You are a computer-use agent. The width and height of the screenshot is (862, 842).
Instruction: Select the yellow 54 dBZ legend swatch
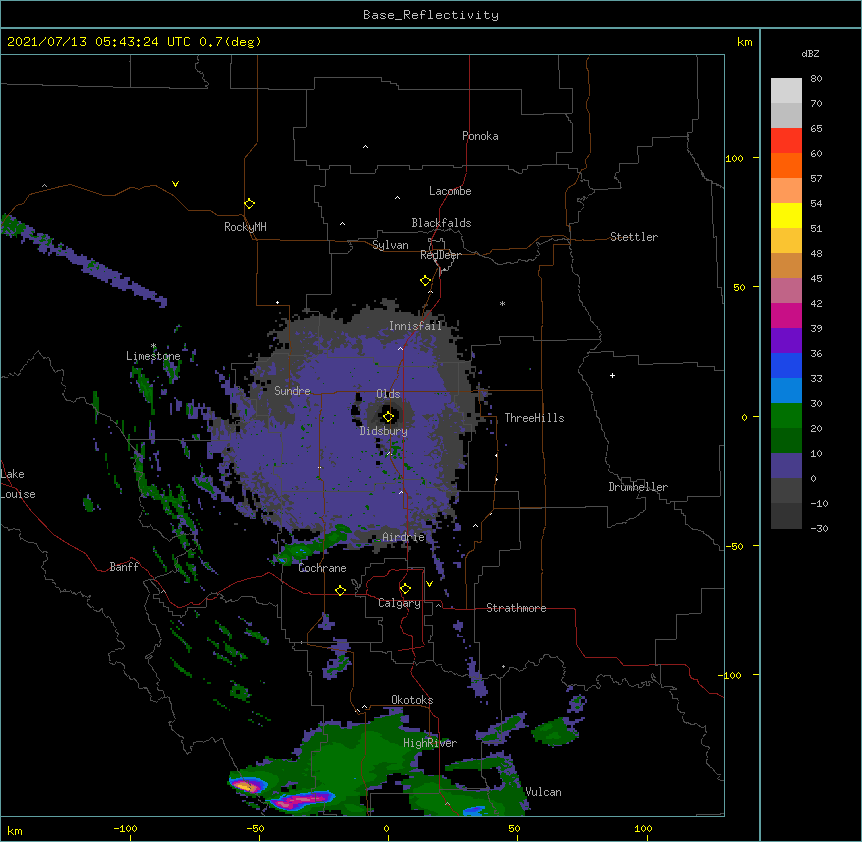(x=786, y=215)
